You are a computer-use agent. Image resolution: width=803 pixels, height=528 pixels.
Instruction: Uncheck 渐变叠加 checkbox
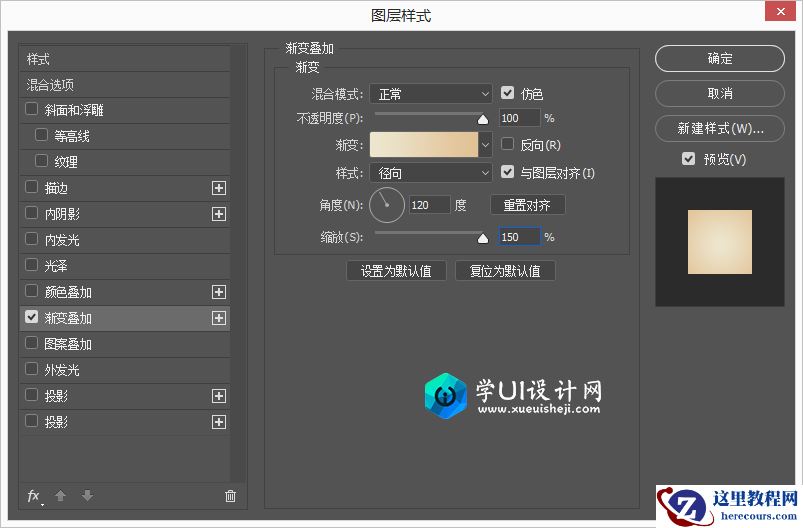(x=32, y=317)
